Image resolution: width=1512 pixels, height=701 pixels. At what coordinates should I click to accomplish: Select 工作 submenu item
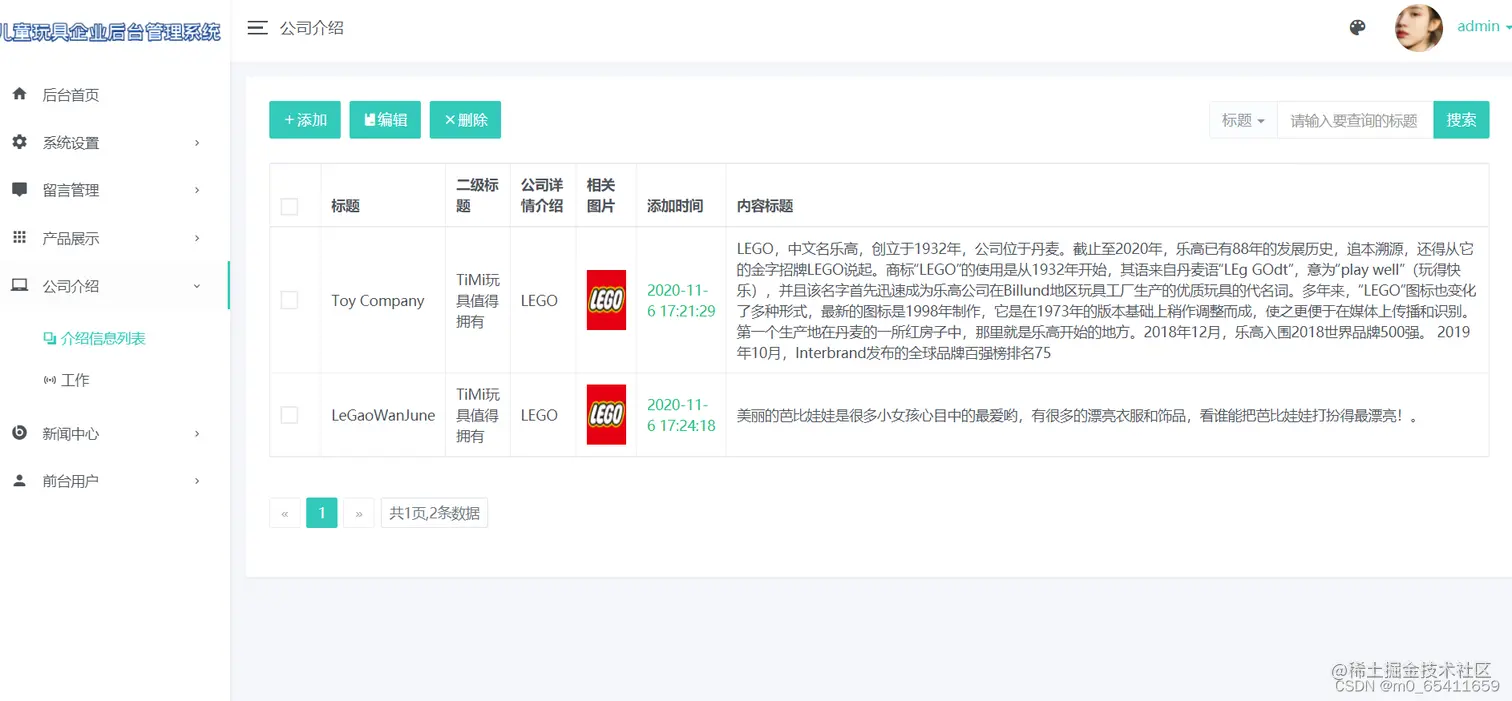[75, 380]
